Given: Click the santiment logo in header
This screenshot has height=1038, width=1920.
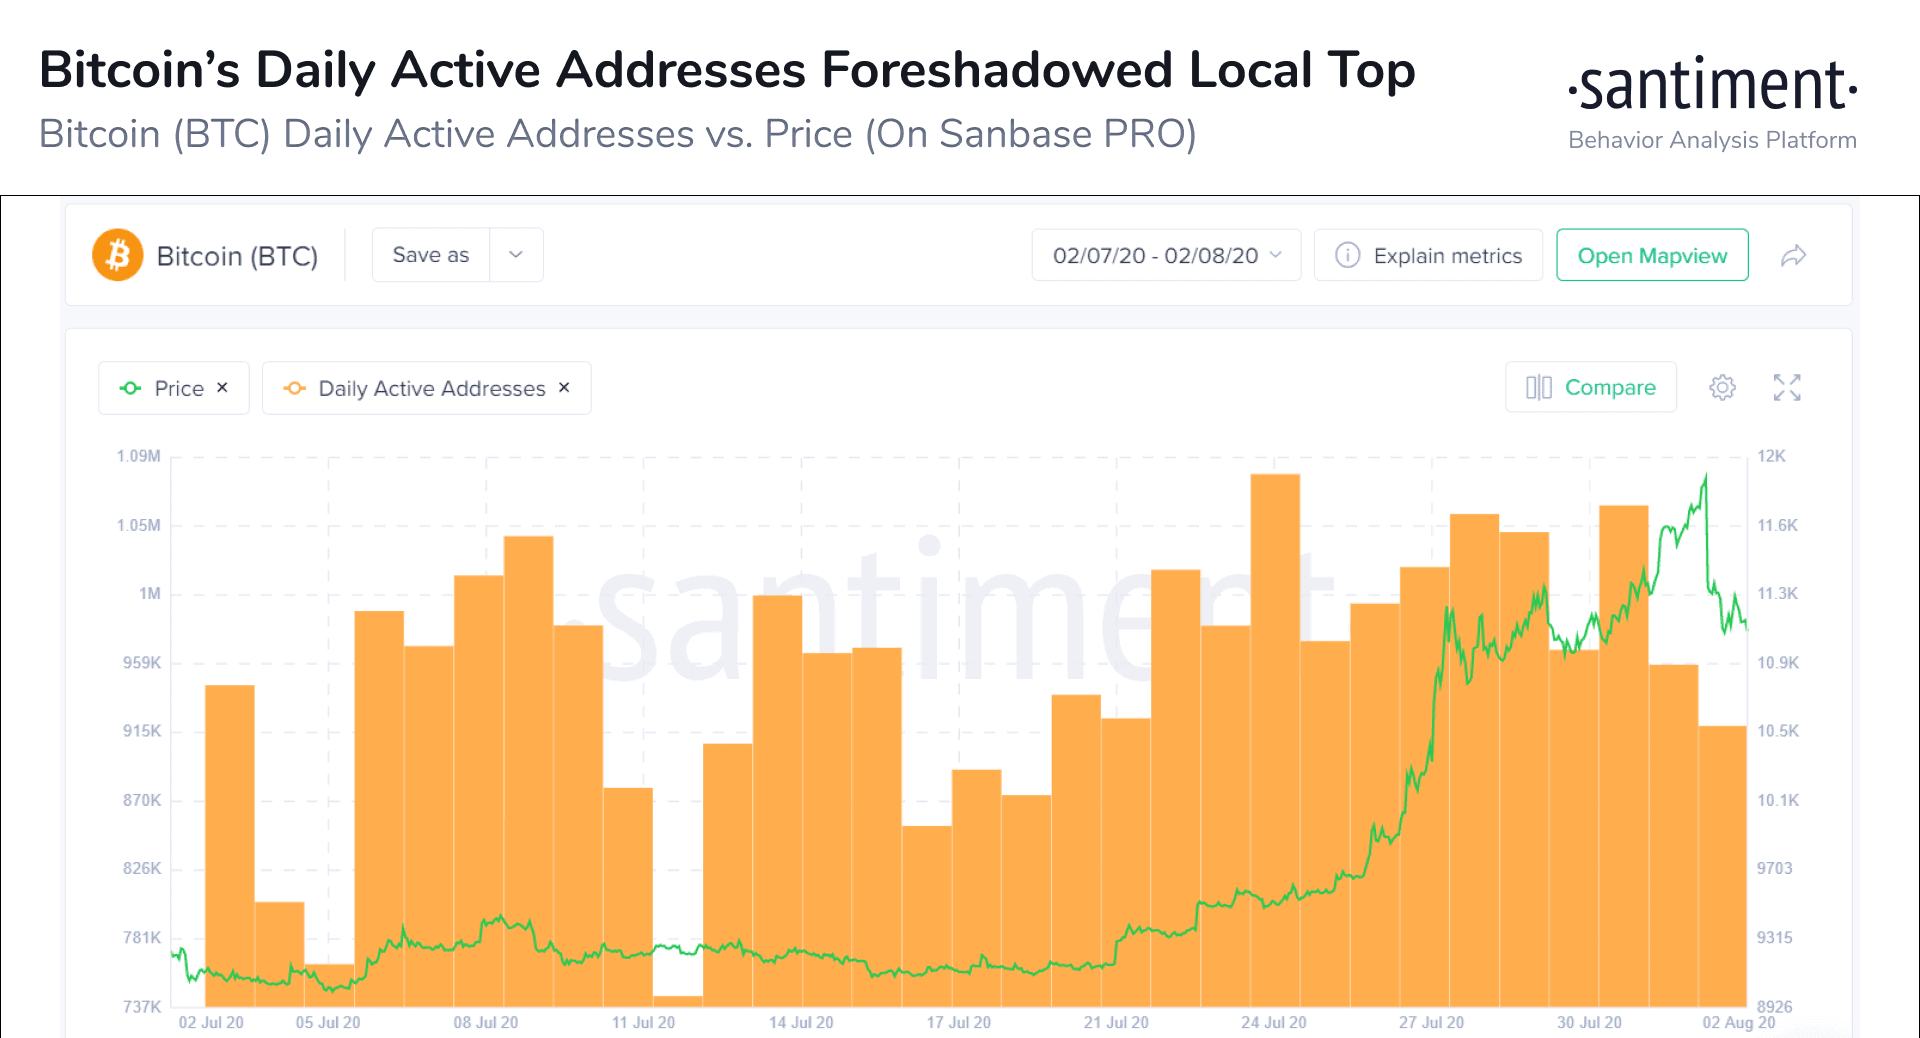Looking at the screenshot, I should coord(1713,85).
